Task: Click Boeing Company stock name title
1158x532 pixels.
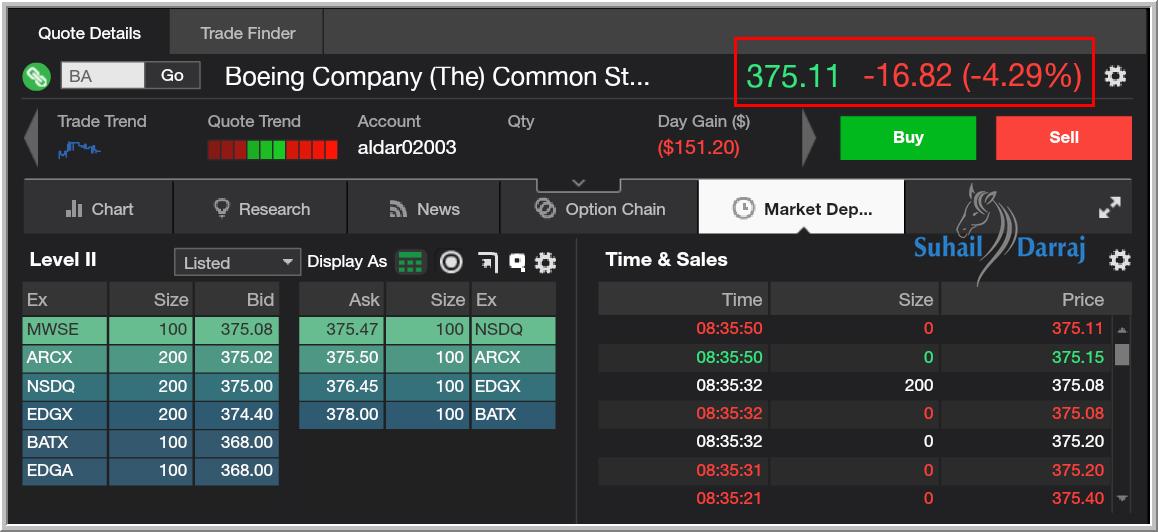Action: point(437,77)
